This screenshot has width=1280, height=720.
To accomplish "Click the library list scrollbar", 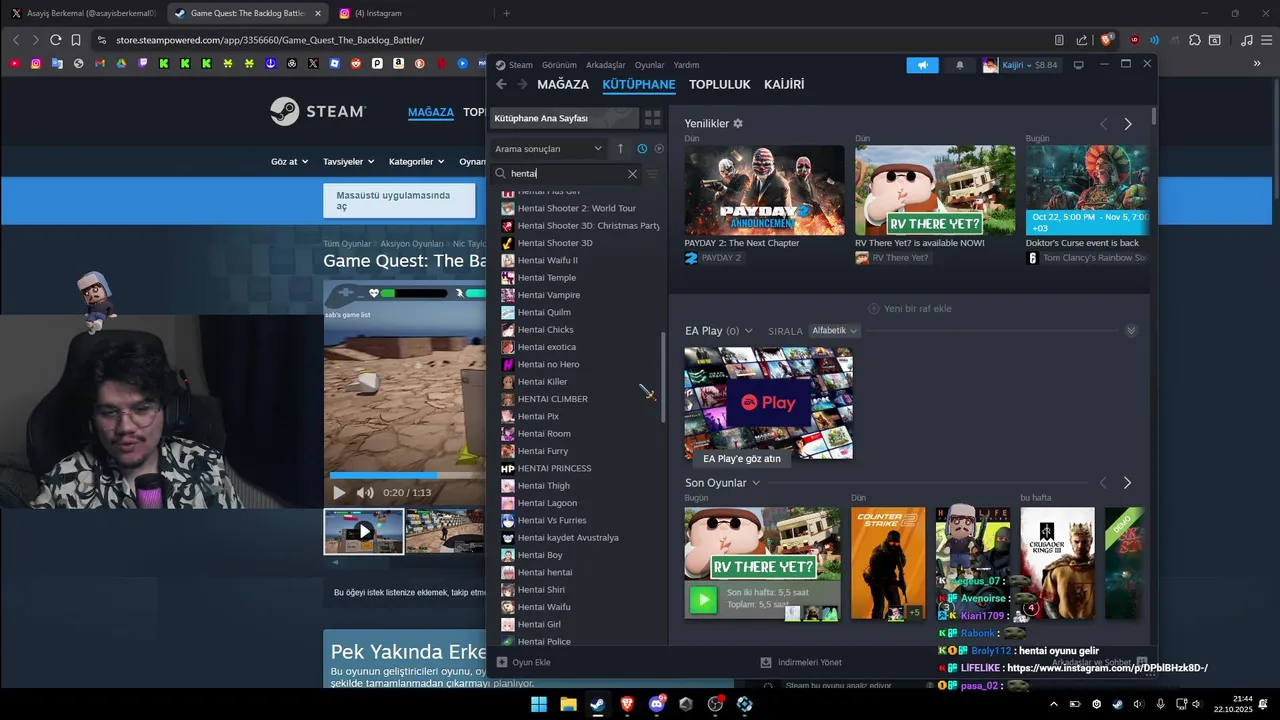I will (662, 378).
